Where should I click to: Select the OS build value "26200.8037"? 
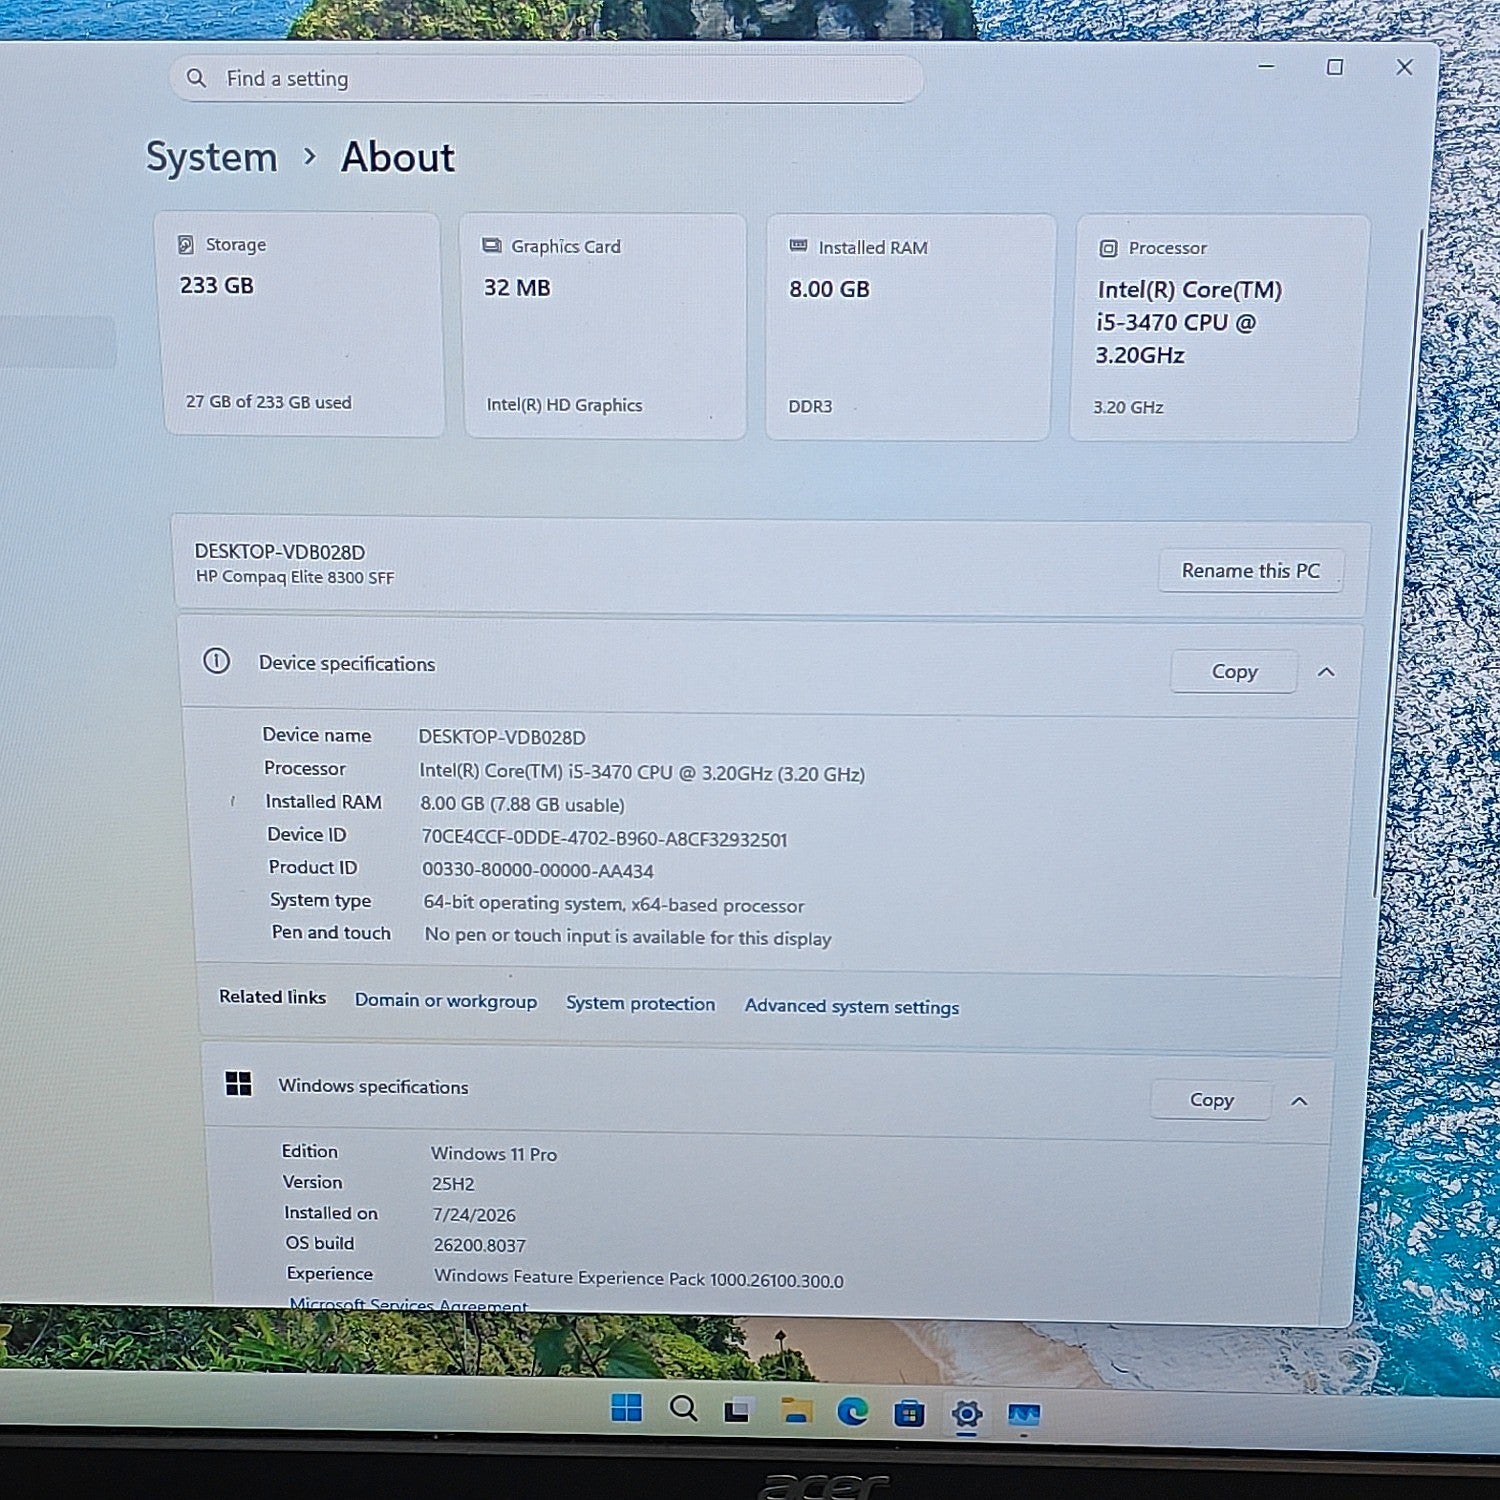(479, 1246)
